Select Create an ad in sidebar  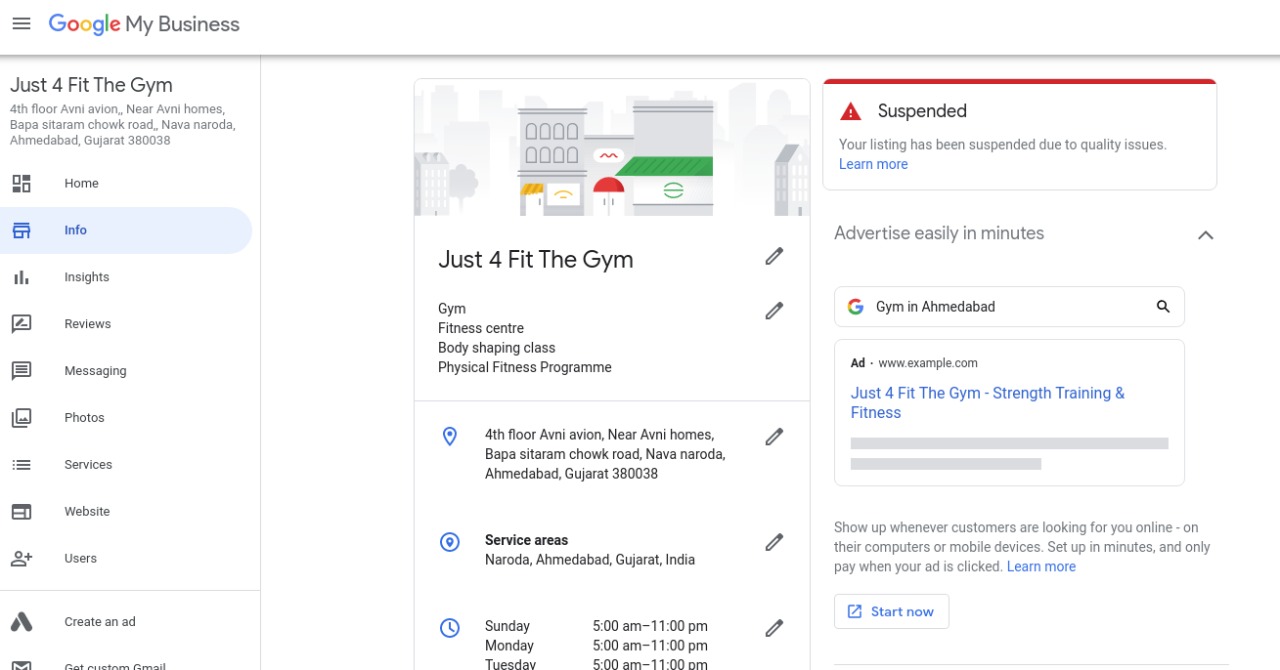pos(126,622)
